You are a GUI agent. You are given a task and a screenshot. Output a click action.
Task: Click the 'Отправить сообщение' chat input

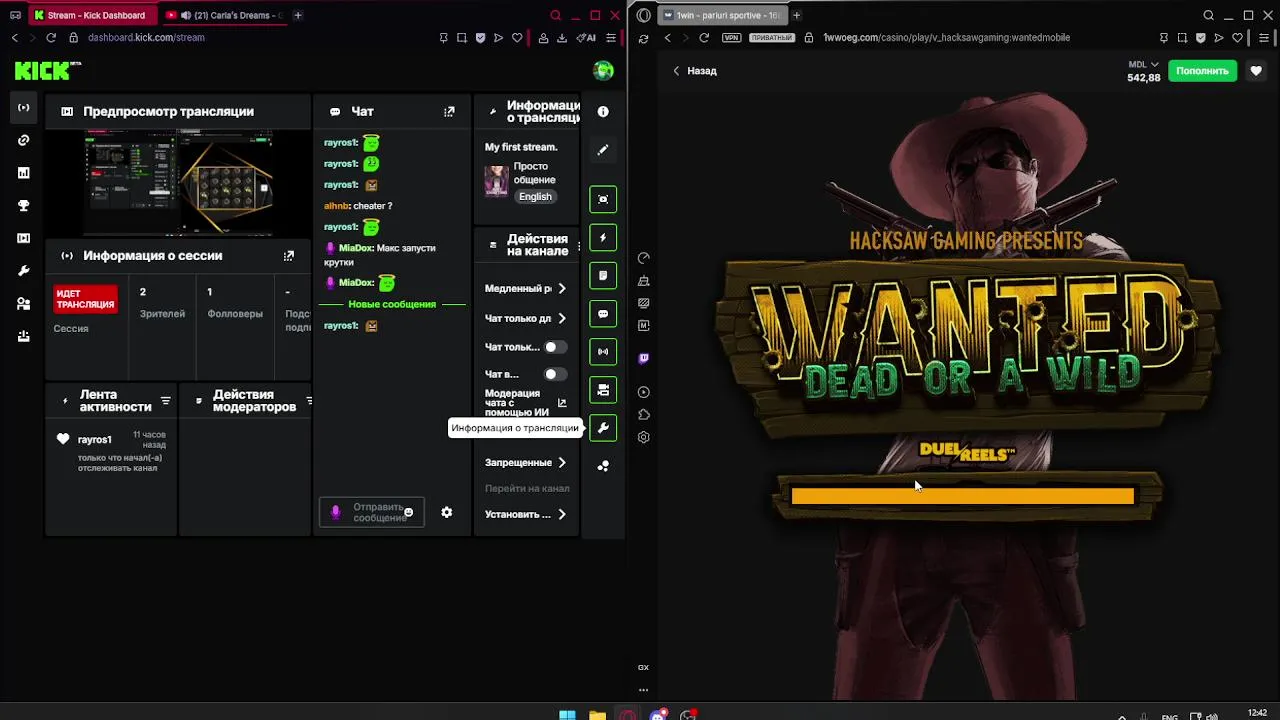372,512
